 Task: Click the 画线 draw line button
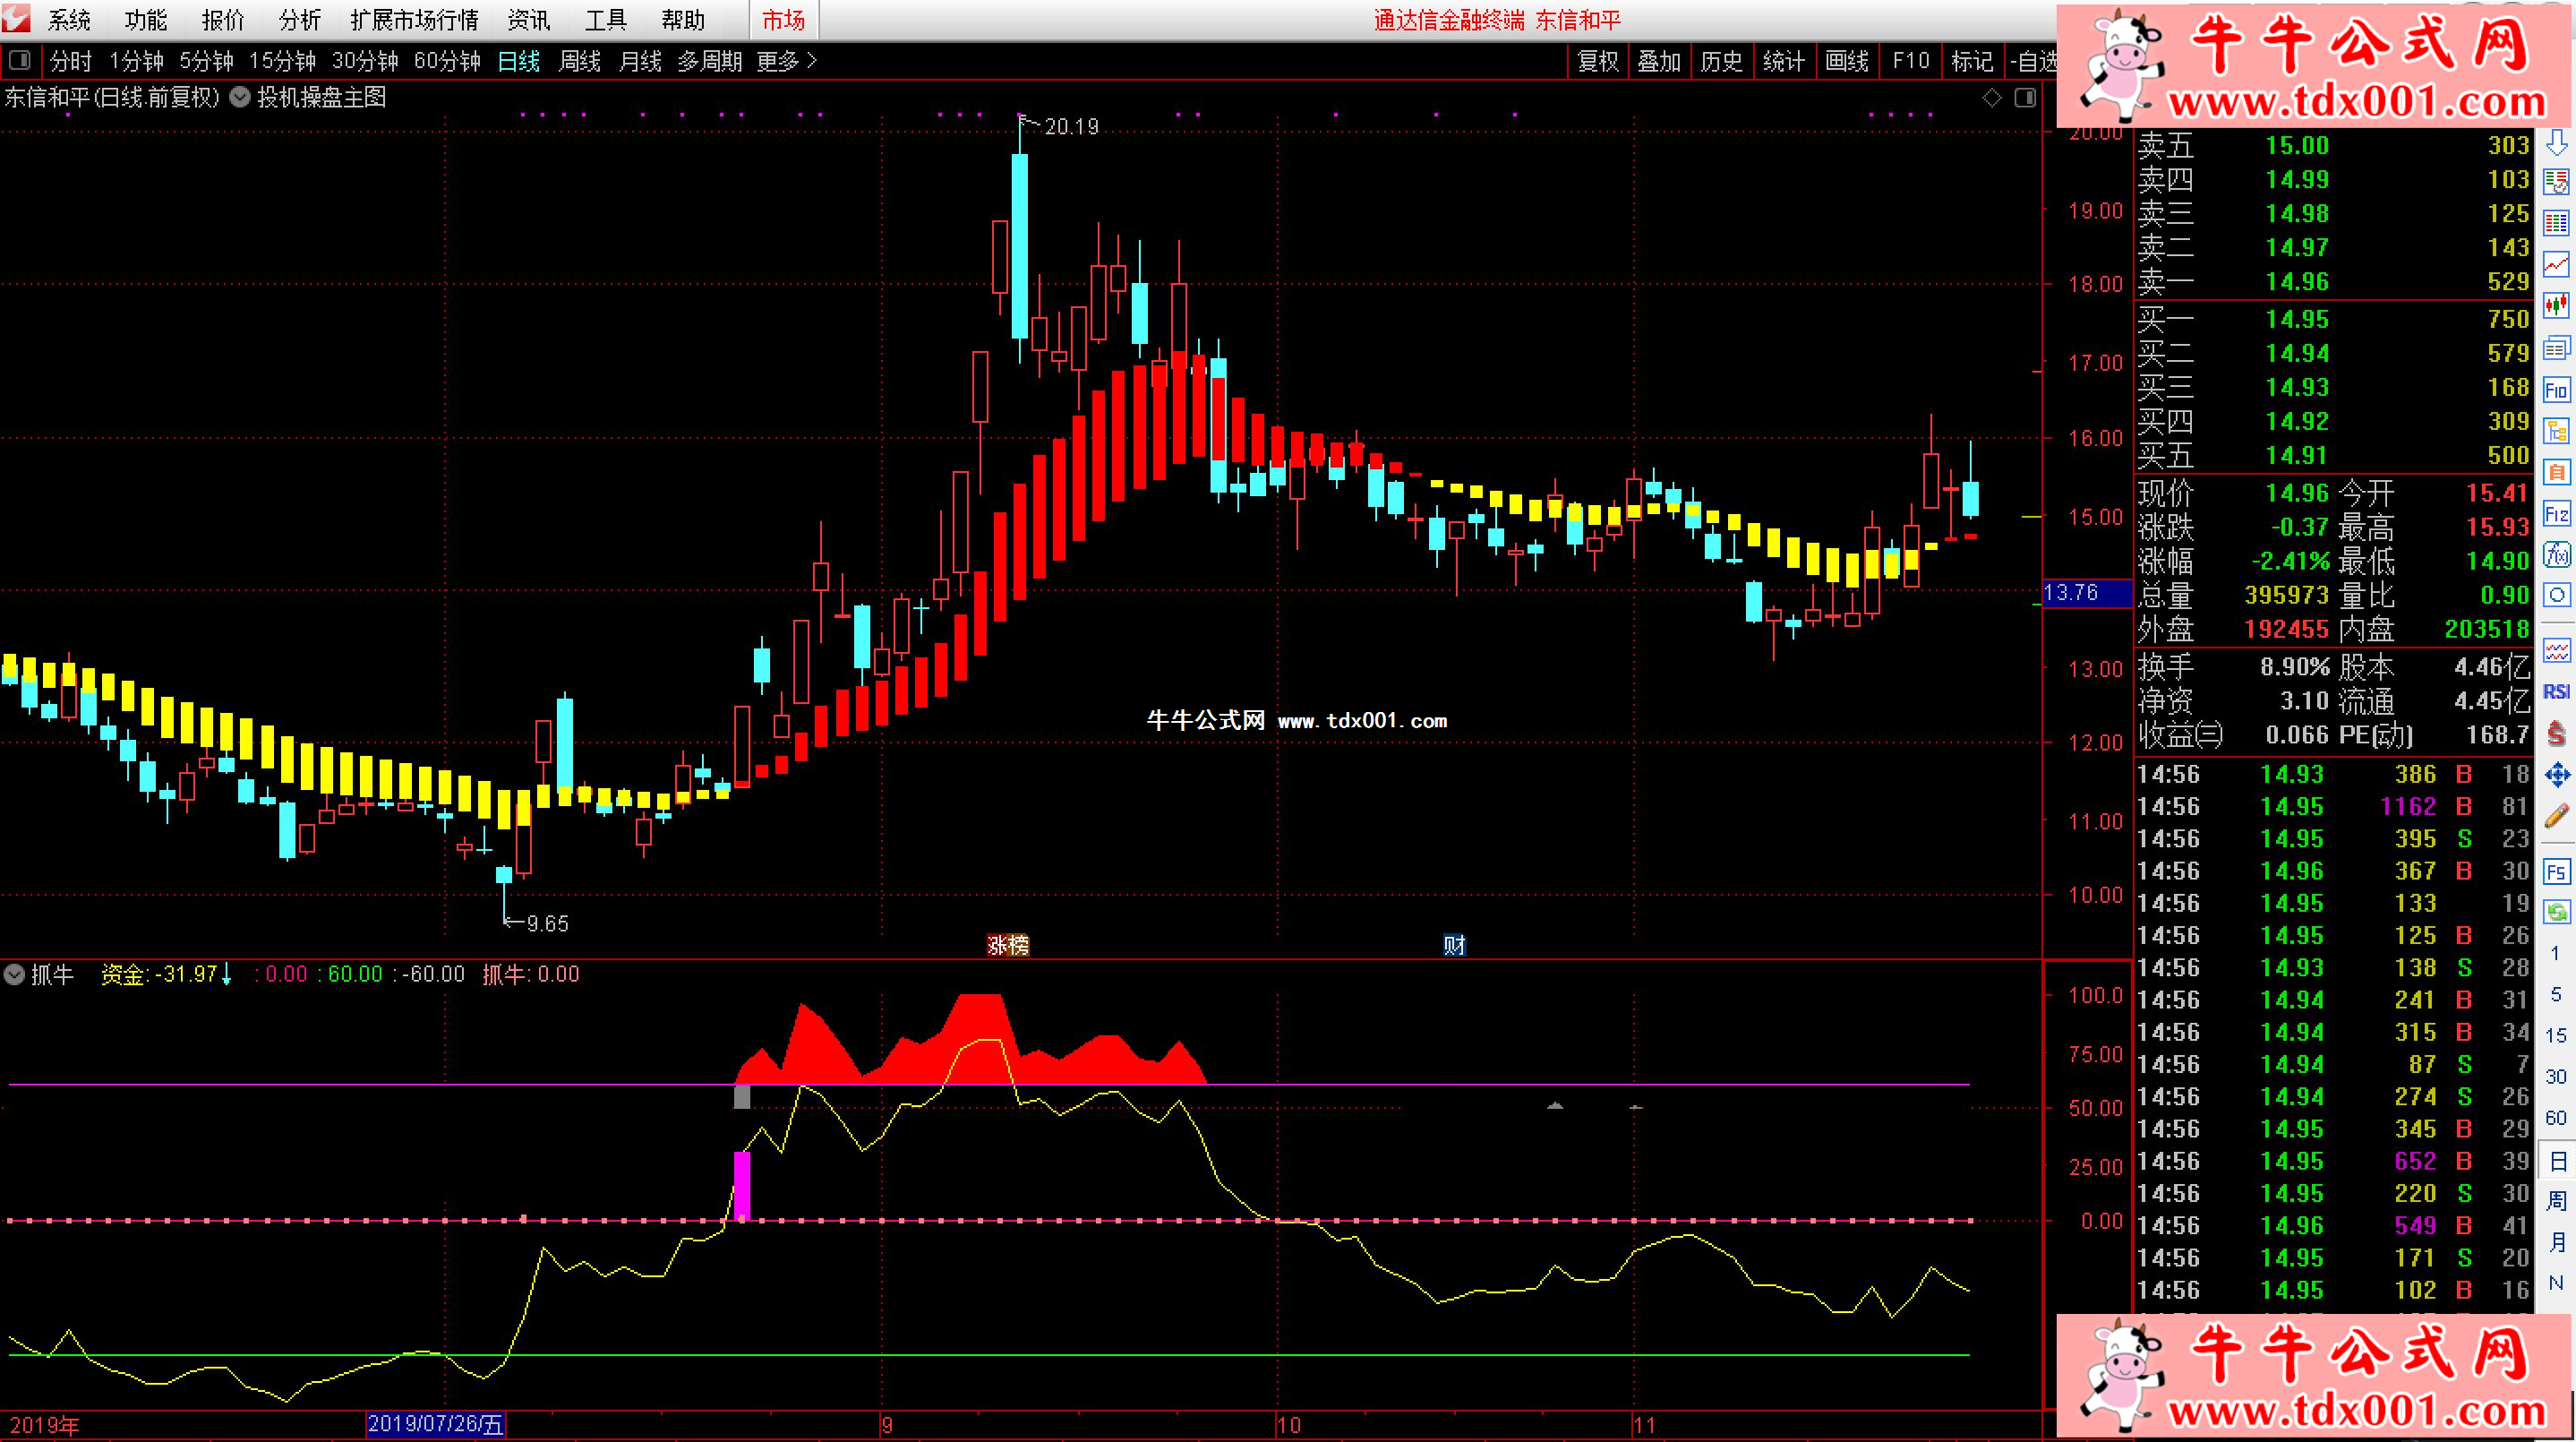point(1846,61)
